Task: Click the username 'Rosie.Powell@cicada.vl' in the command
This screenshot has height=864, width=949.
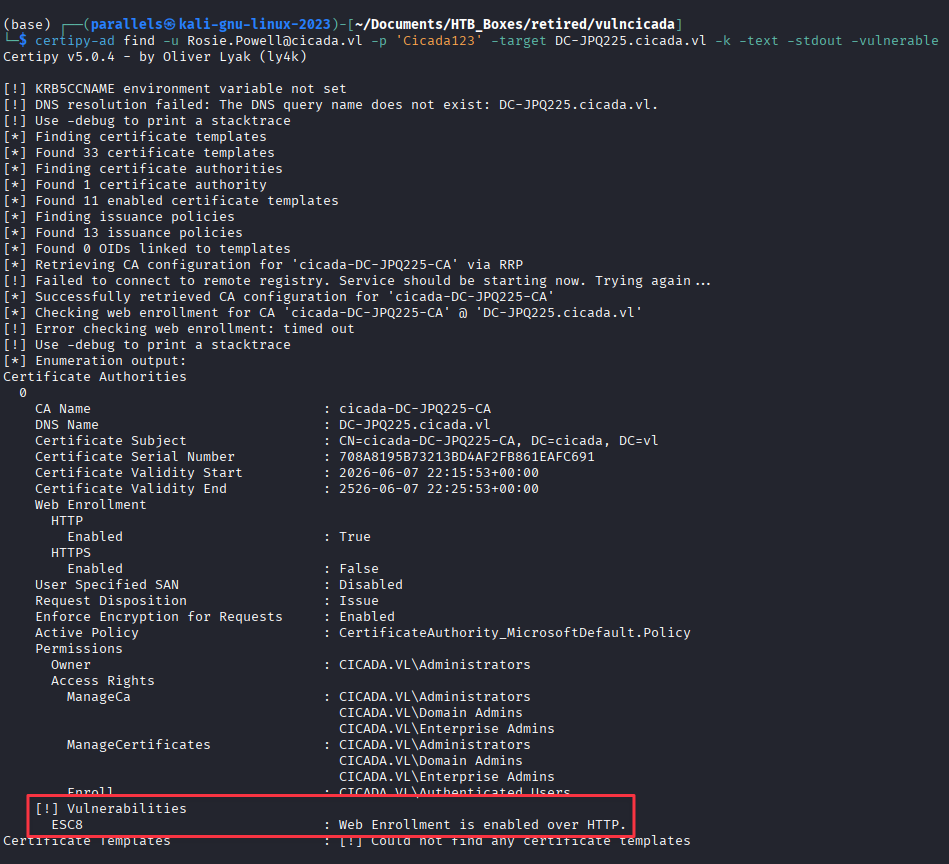Action: coord(274,41)
